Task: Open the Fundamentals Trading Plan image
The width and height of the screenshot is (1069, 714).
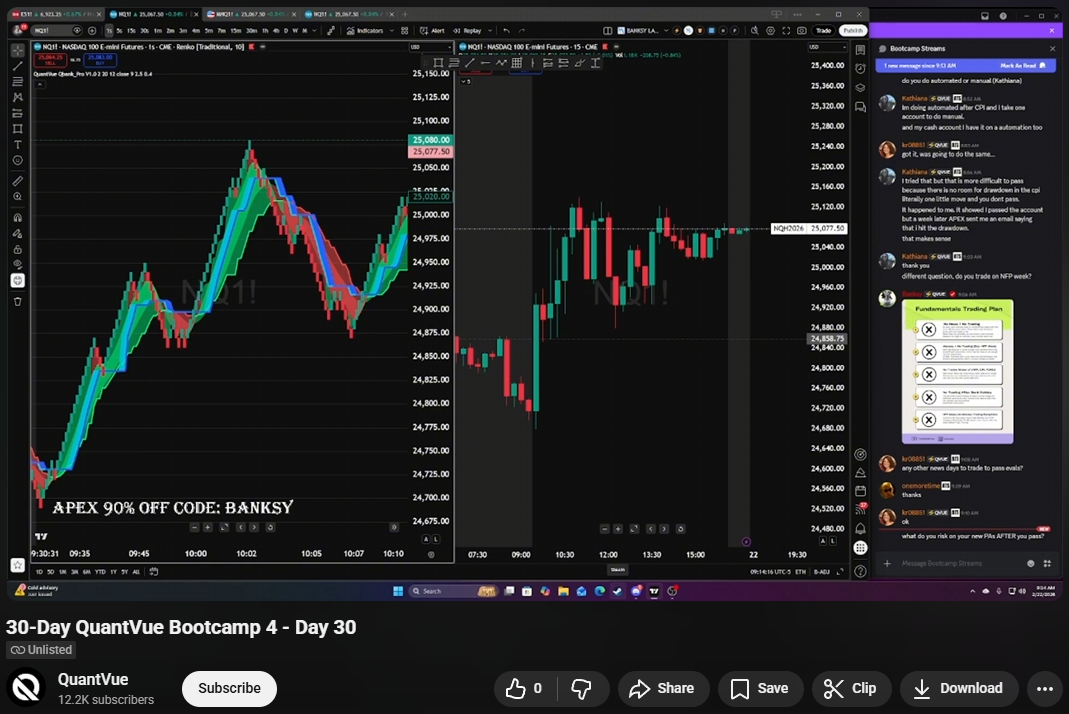Action: (957, 372)
